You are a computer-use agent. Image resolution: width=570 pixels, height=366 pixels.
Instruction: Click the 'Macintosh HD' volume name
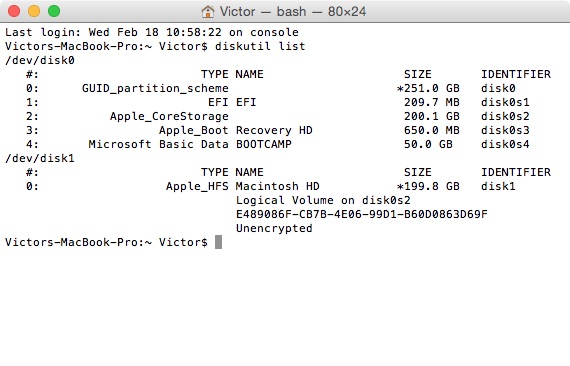[277, 186]
